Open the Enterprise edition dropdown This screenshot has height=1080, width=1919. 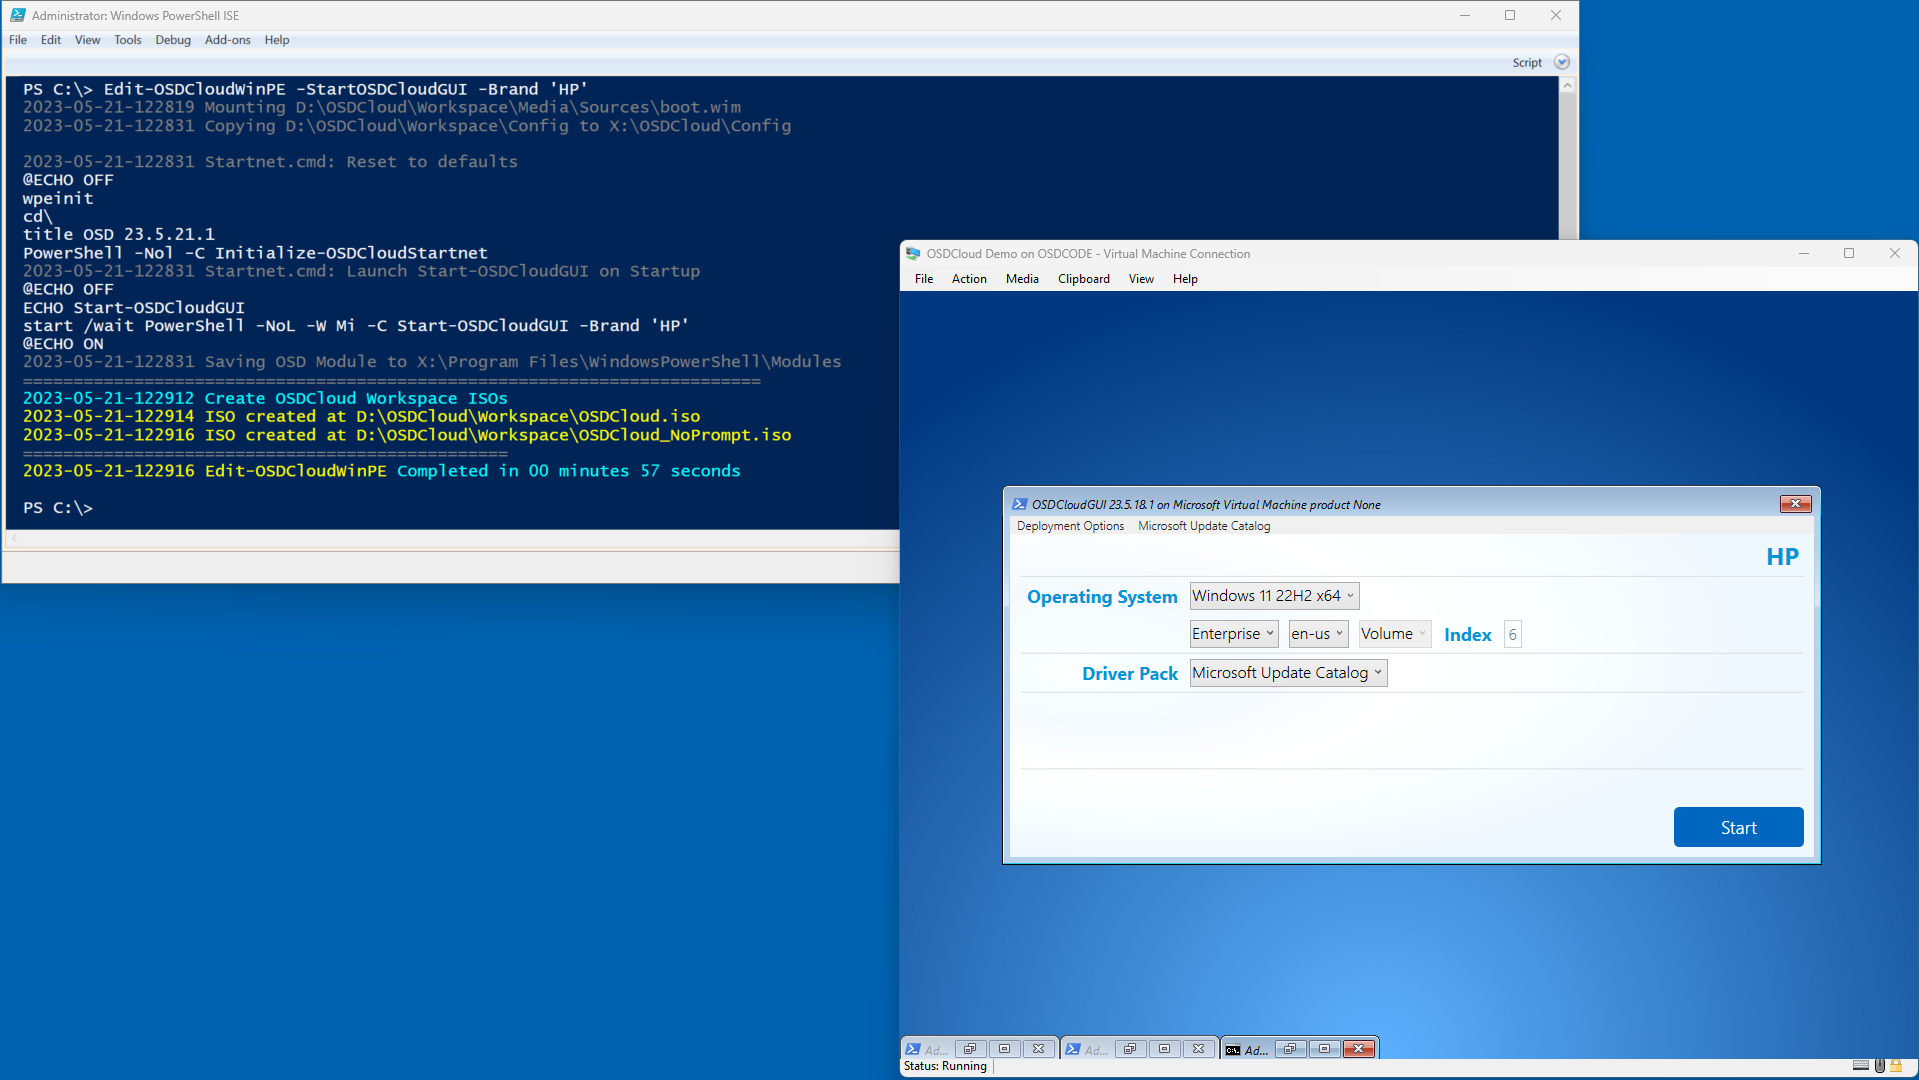1233,634
